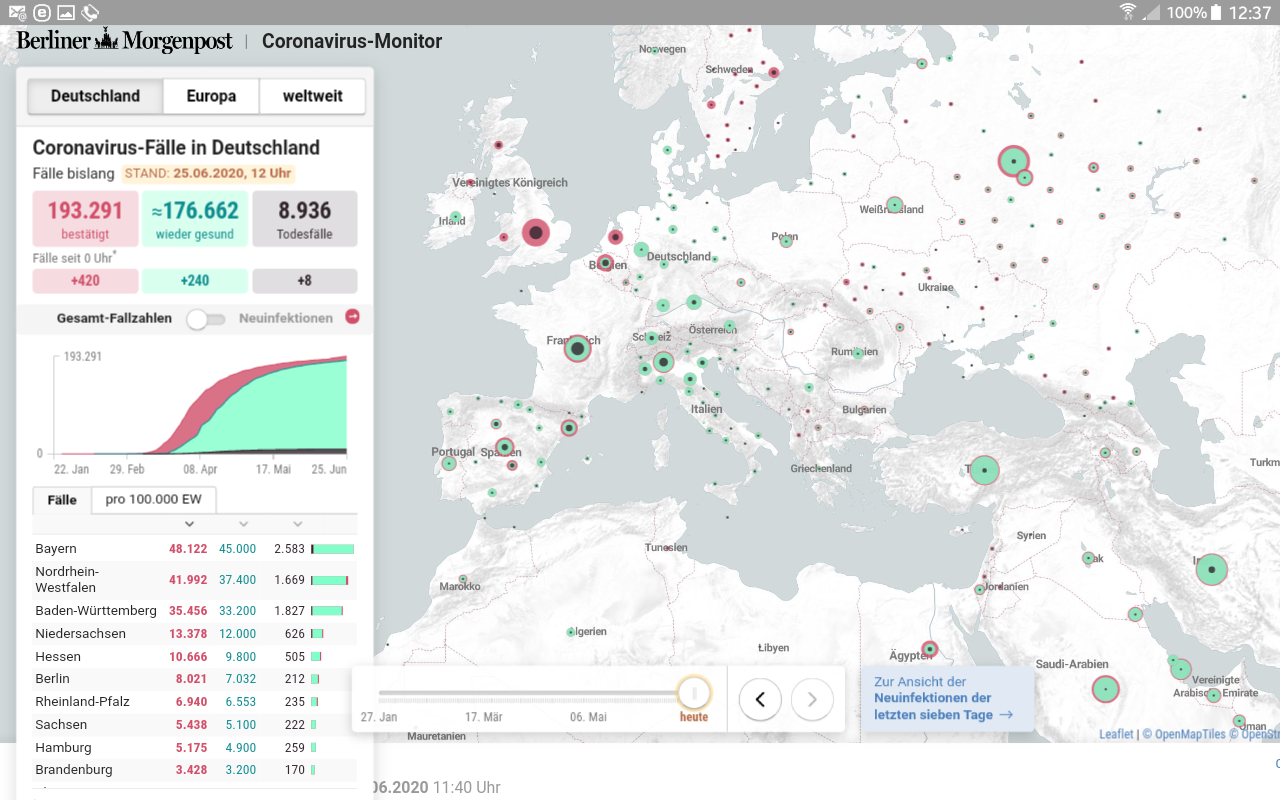
Task: Select the Bayern row
Action: [x=195, y=549]
